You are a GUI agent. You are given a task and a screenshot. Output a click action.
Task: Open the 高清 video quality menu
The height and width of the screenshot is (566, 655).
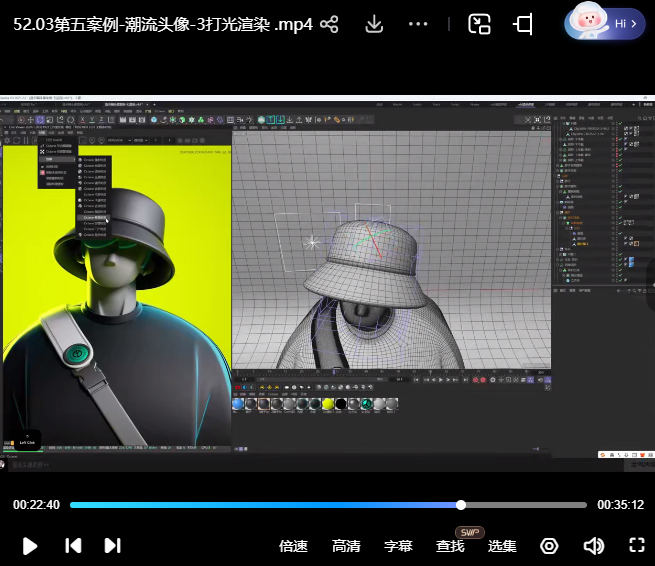point(346,546)
